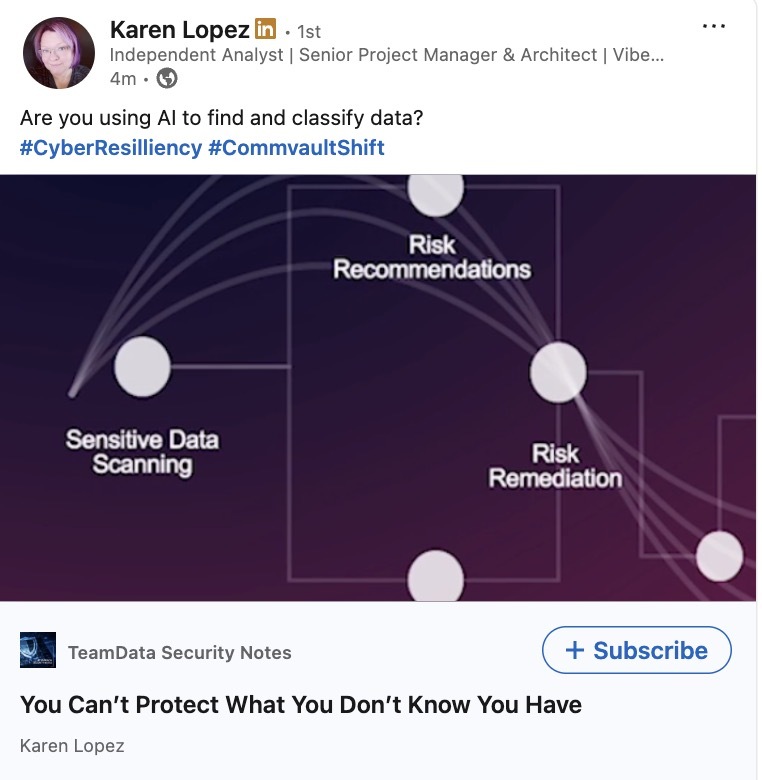Open the #CyberResilliency hashtag
The height and width of the screenshot is (780, 762).
click(110, 148)
